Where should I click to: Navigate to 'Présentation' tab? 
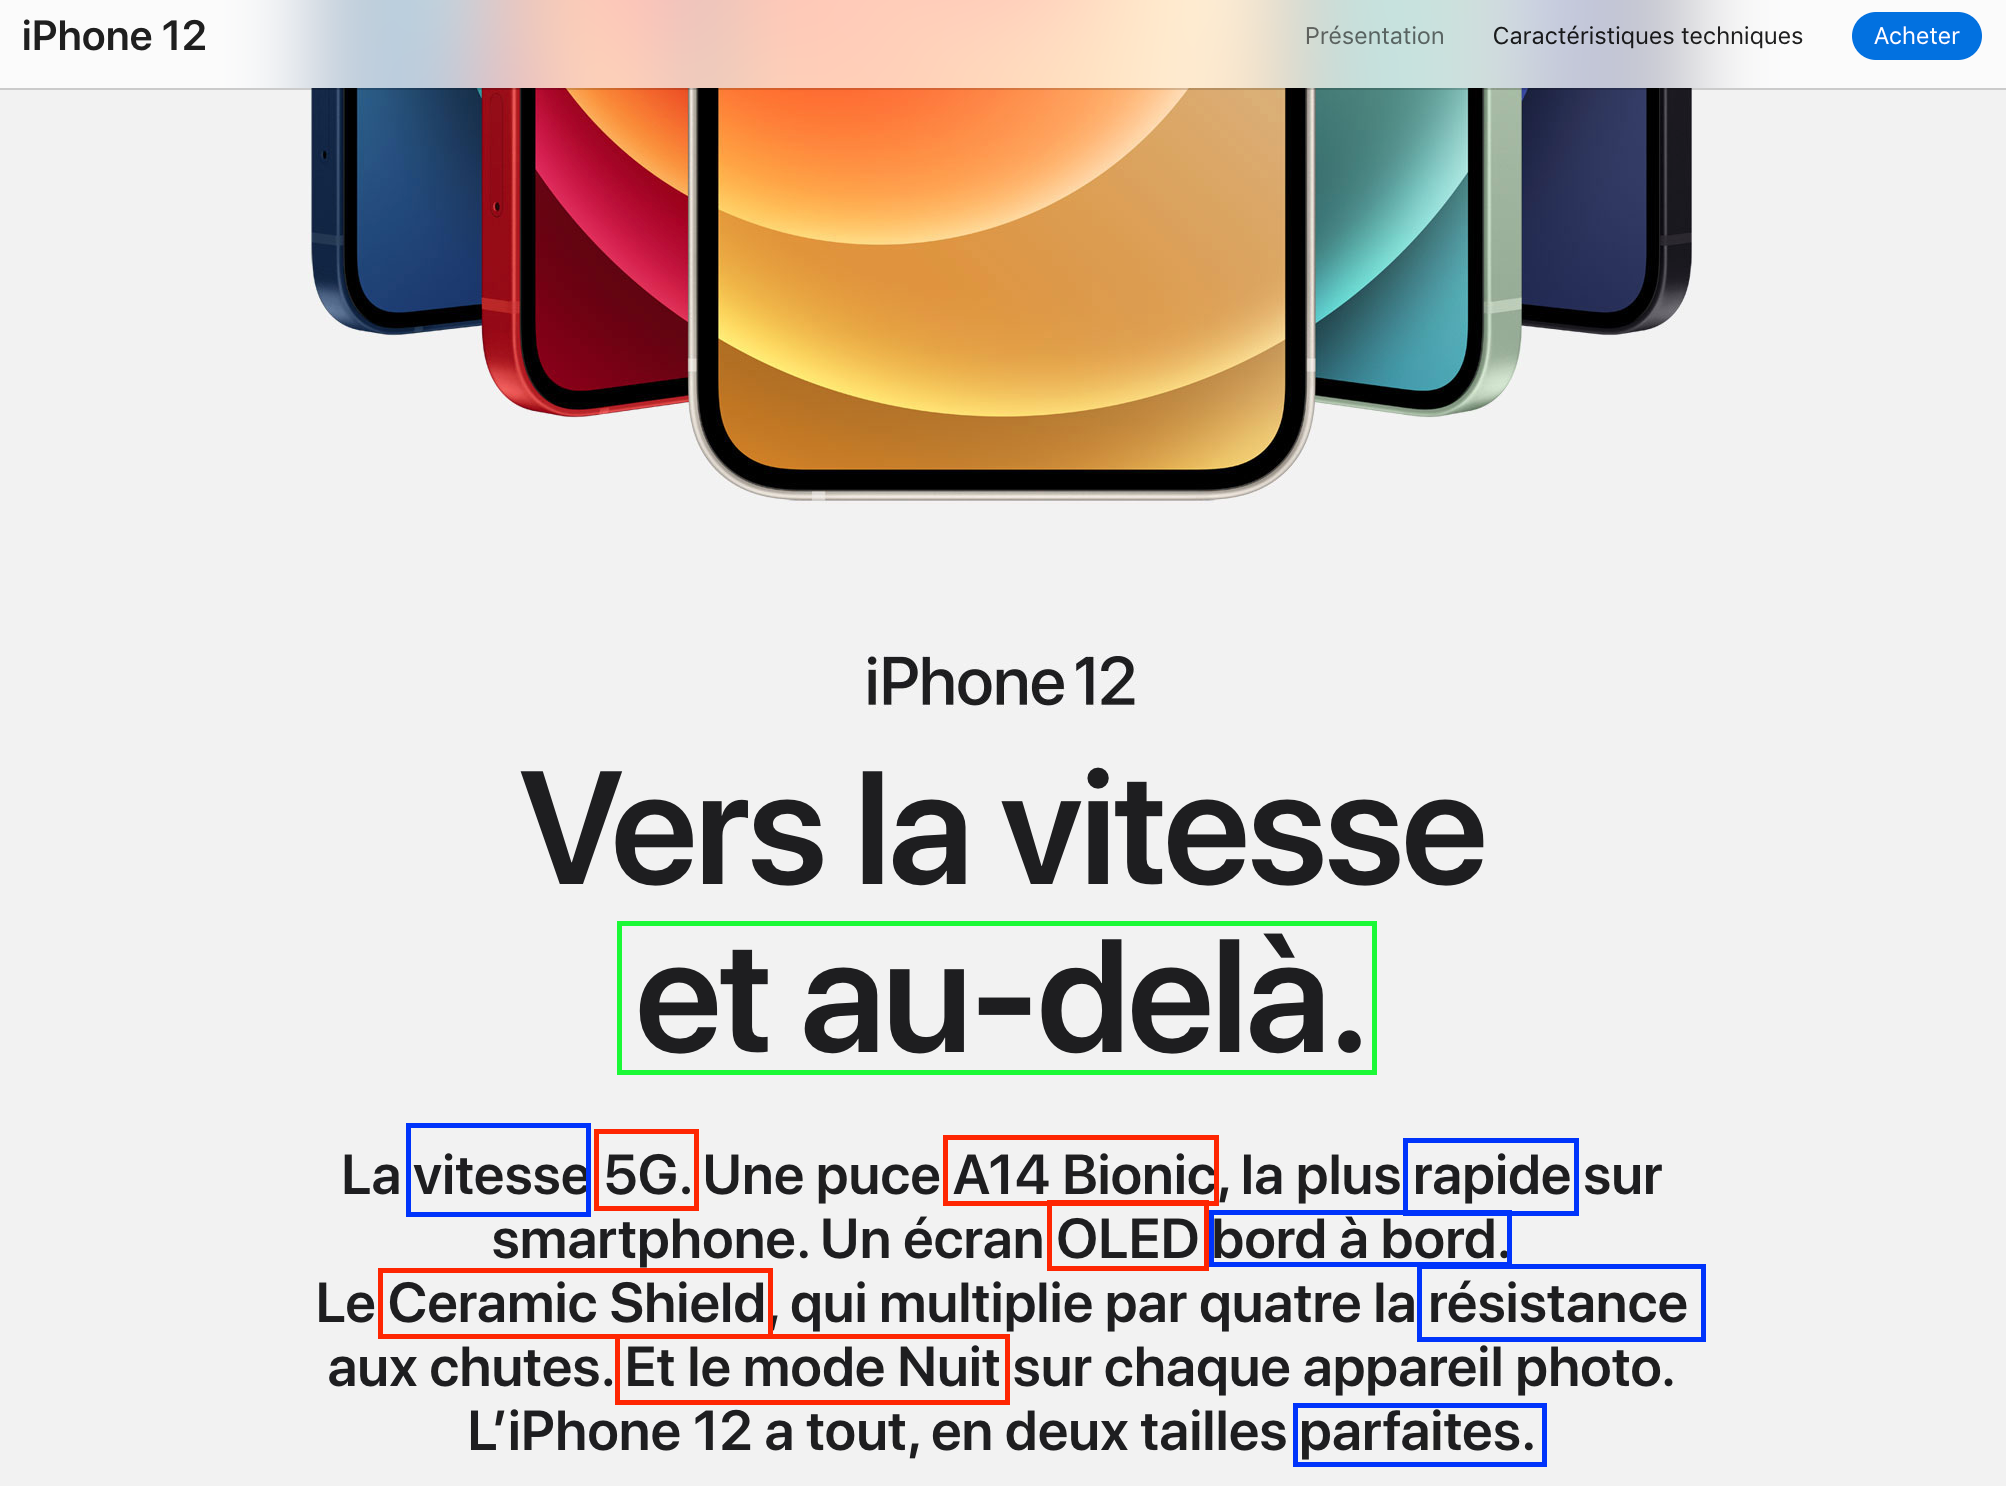click(x=1369, y=34)
